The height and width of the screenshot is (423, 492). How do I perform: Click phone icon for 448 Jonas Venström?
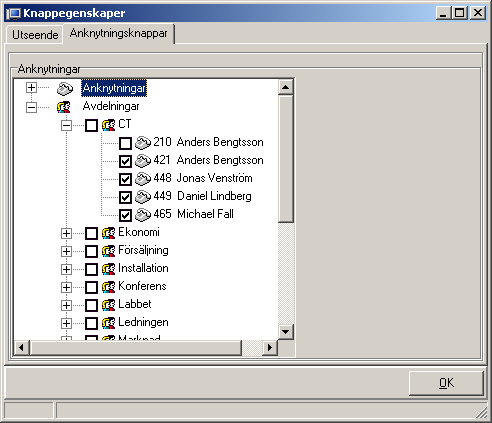(x=143, y=179)
